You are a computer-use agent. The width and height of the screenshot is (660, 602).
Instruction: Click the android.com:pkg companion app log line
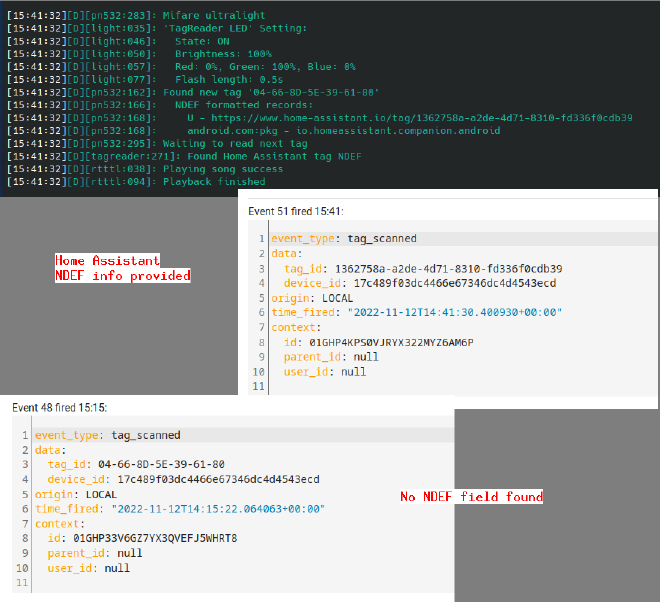coord(254,131)
